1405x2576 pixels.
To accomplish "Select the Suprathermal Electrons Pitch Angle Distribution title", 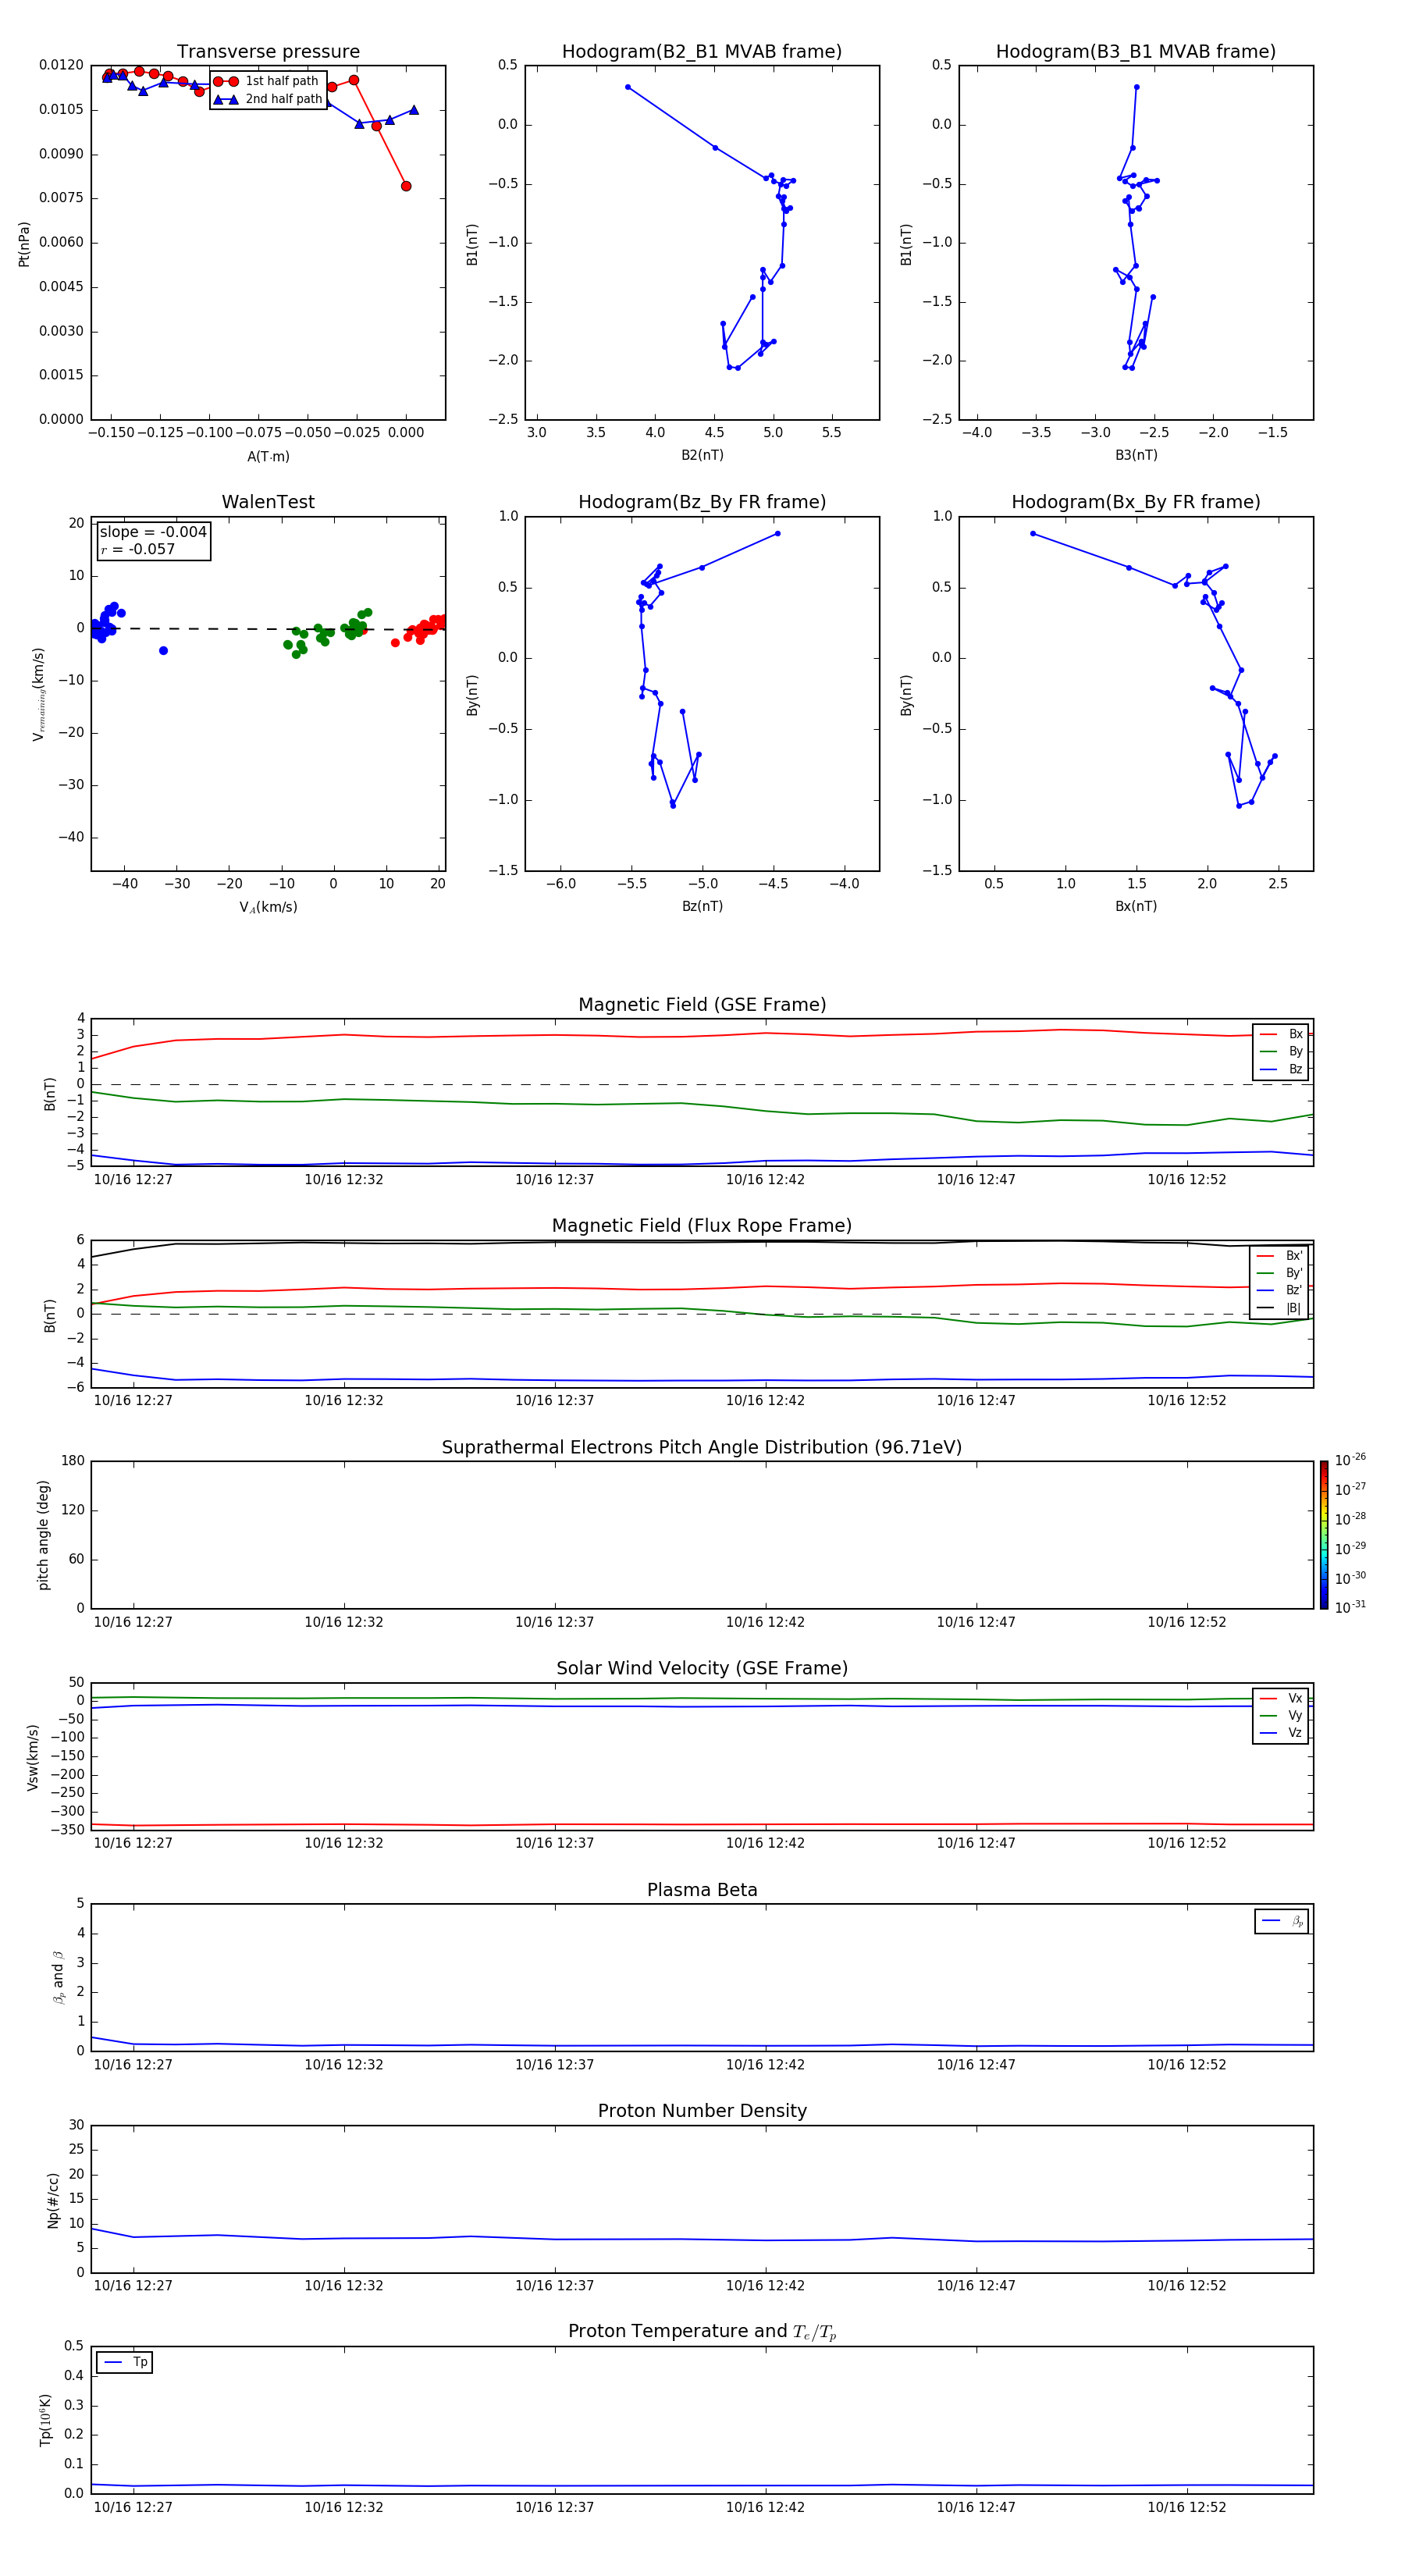I will click(702, 1448).
